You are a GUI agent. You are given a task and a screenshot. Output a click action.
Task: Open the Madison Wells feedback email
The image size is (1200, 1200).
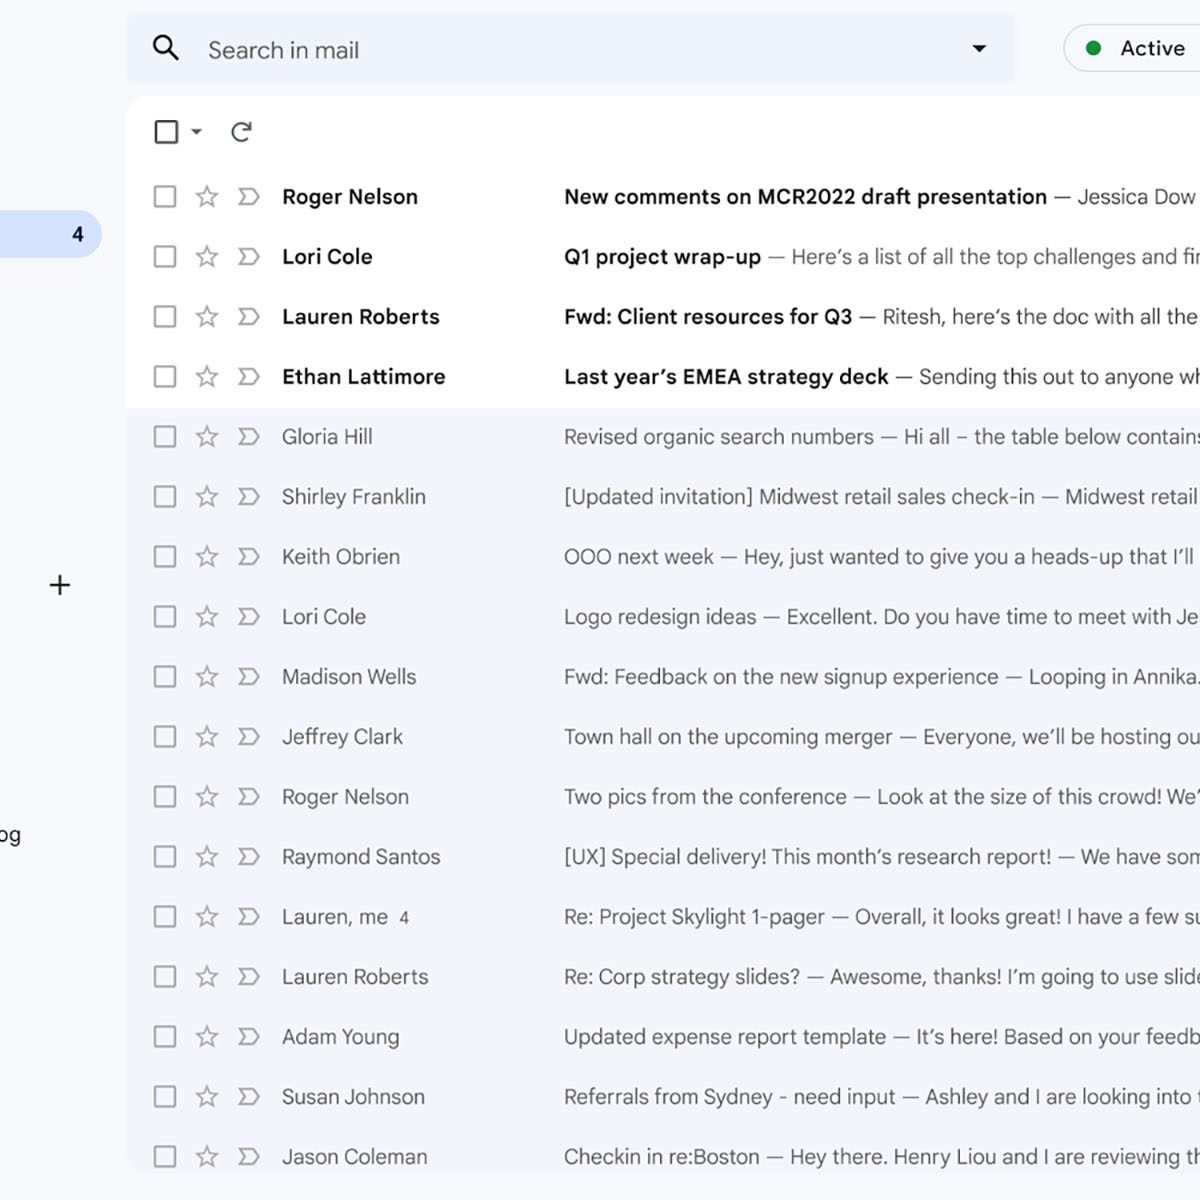pos(780,677)
